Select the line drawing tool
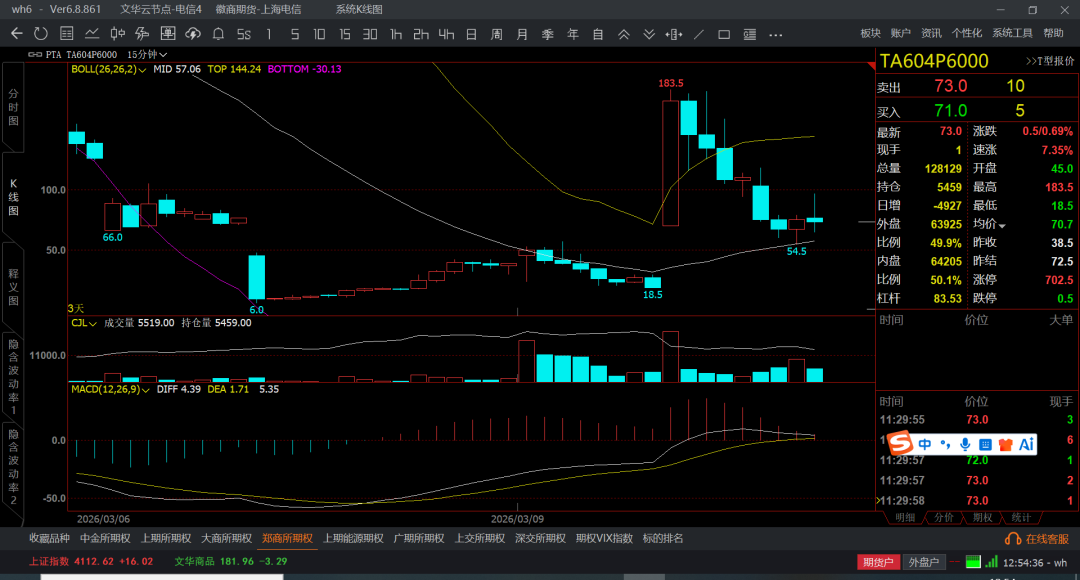The width and height of the screenshot is (1080, 580). pyautogui.click(x=697, y=34)
